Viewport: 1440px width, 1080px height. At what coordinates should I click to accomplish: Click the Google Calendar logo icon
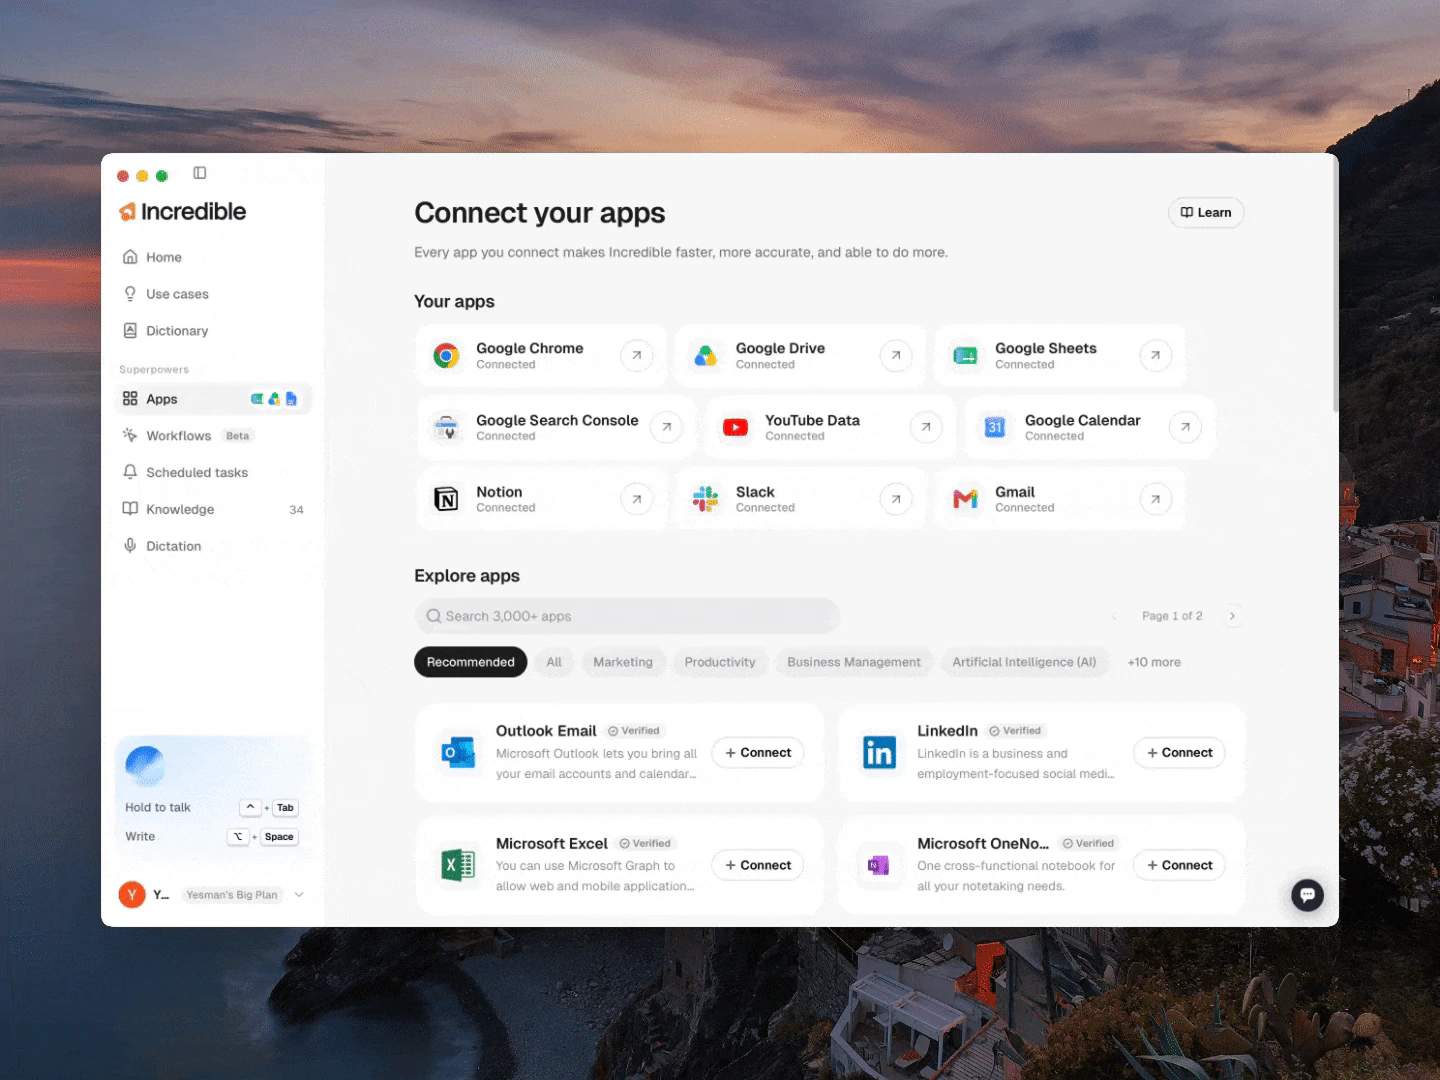[x=994, y=428]
